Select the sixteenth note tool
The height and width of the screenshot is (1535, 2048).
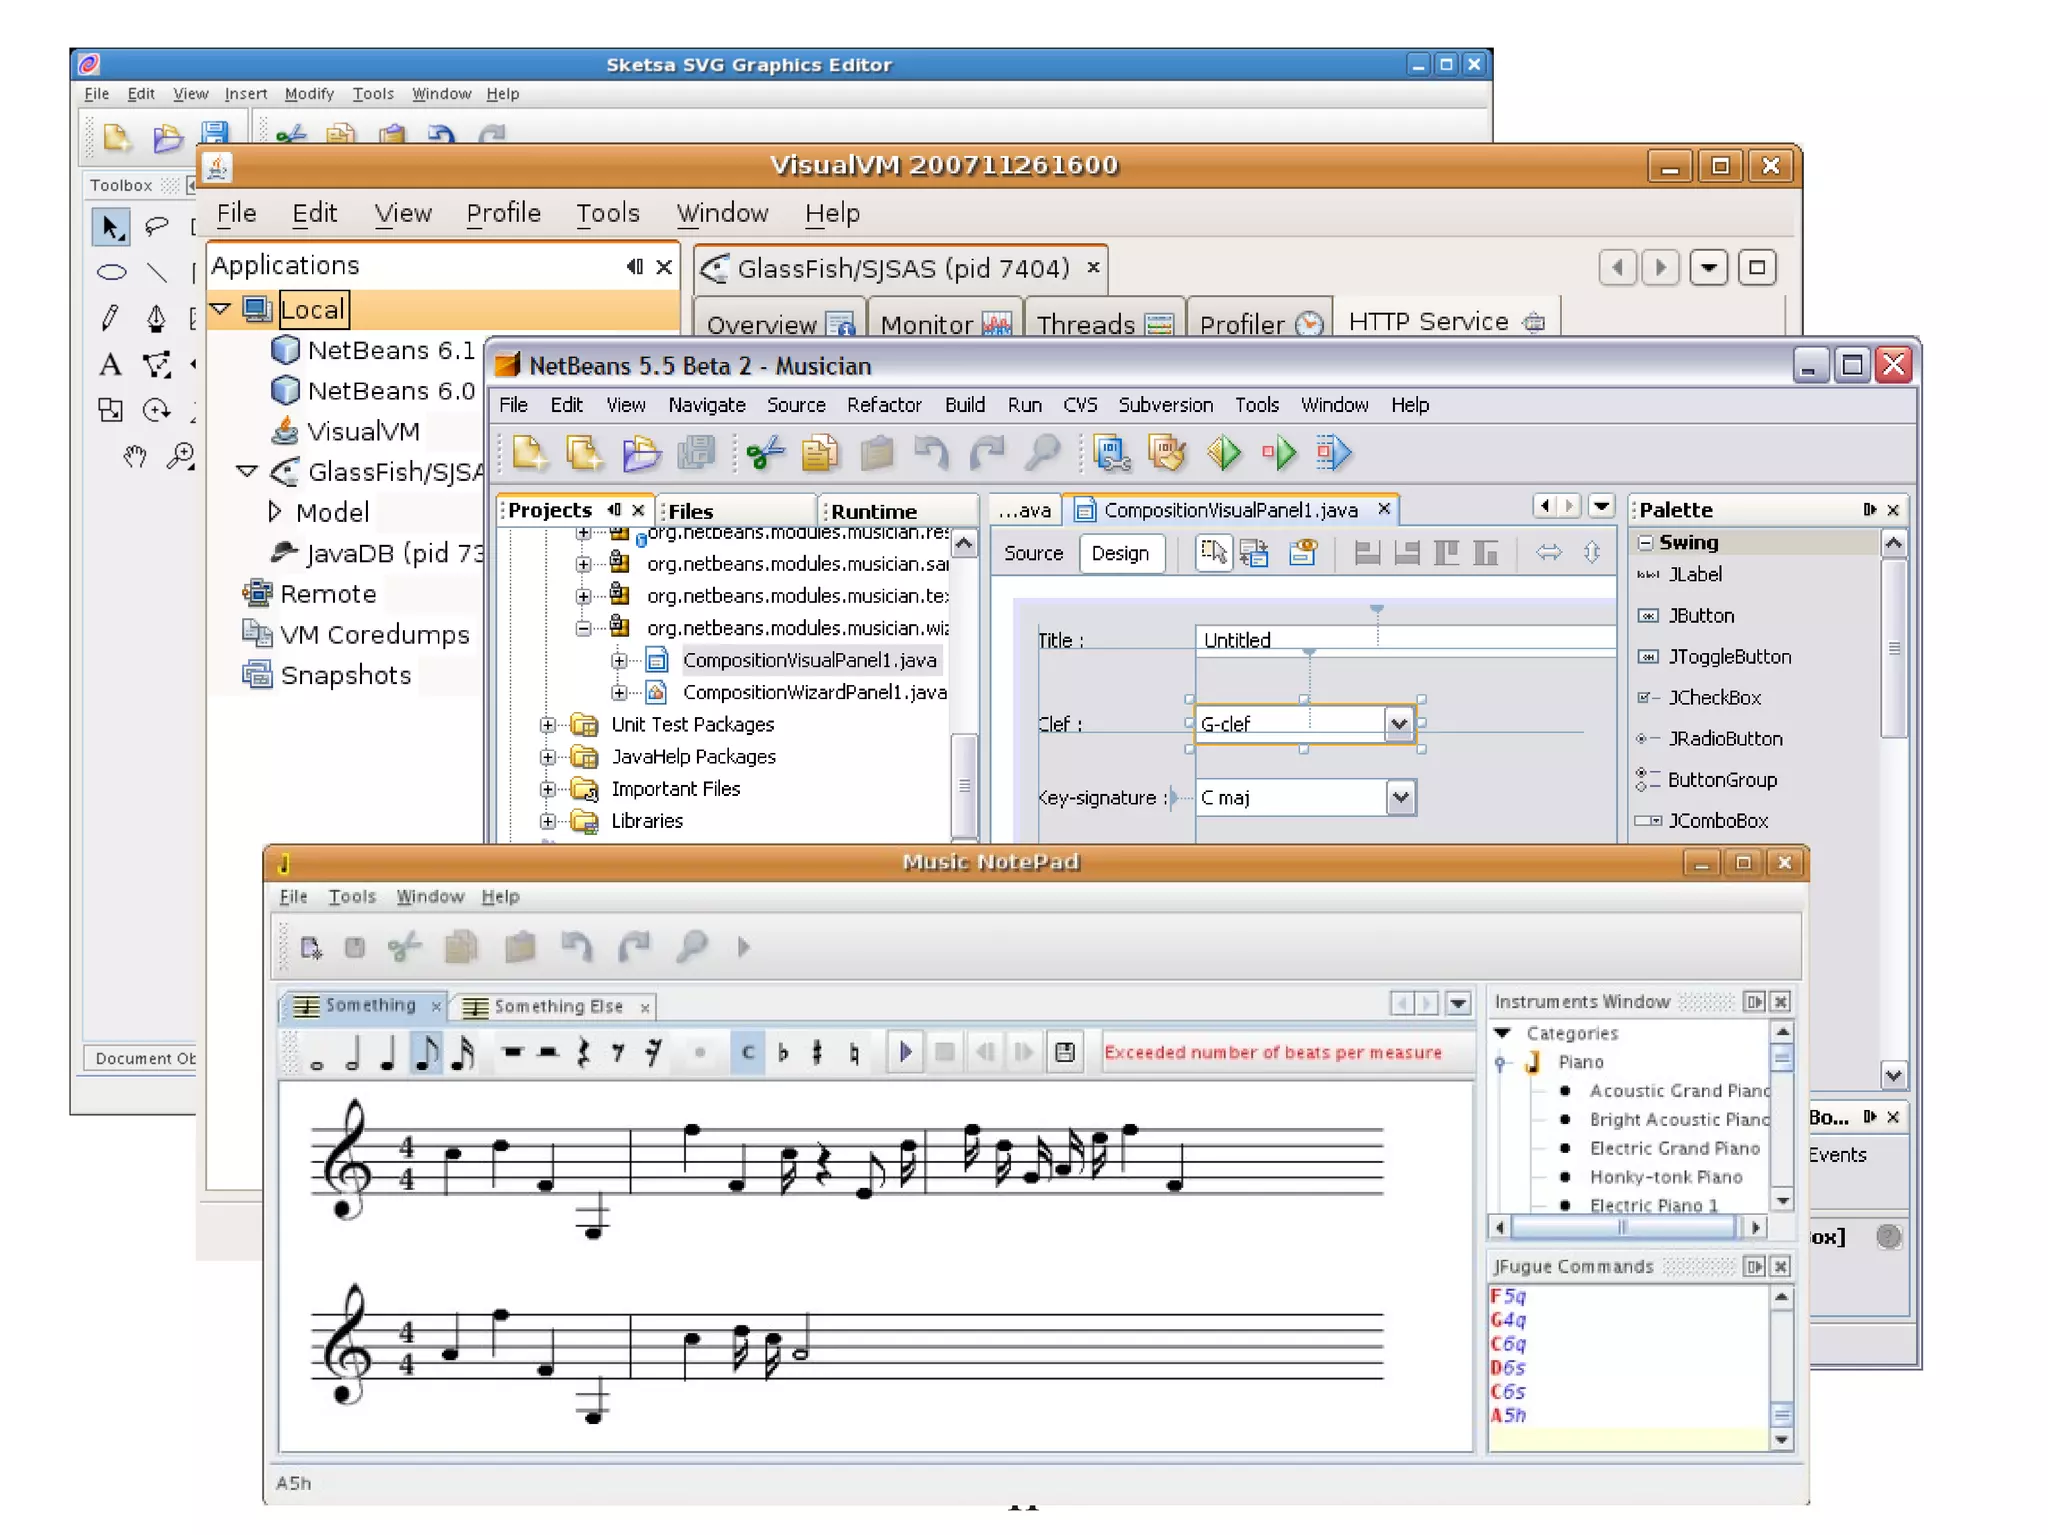(x=463, y=1053)
